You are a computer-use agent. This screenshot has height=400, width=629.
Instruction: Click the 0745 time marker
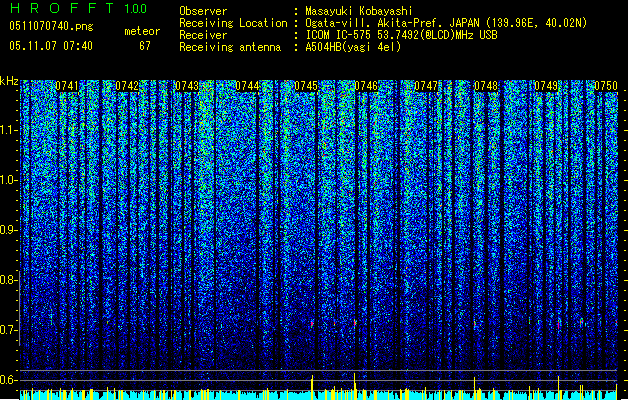coord(306,86)
